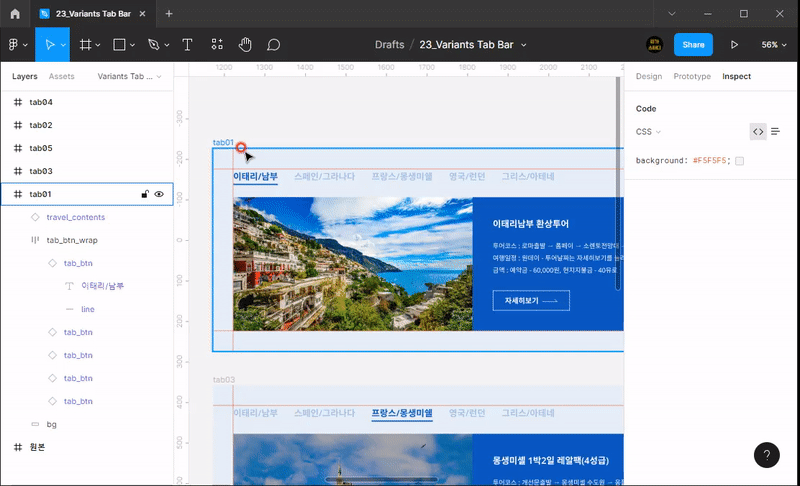The image size is (800, 486).
Task: Go to the Figma home screen
Action: [x=15, y=14]
